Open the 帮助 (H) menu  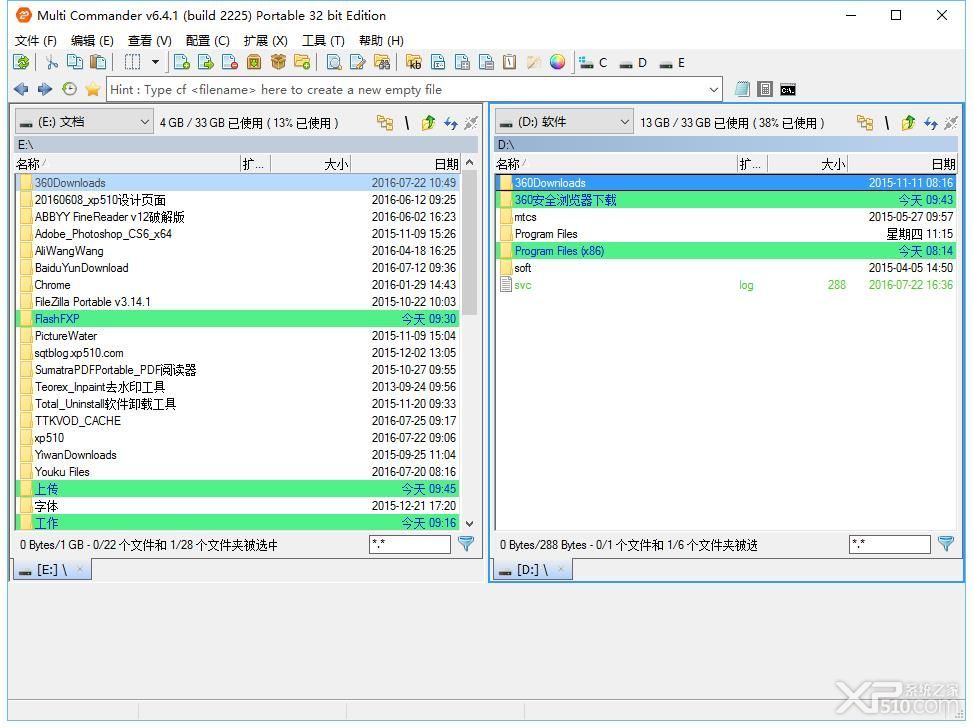click(381, 40)
